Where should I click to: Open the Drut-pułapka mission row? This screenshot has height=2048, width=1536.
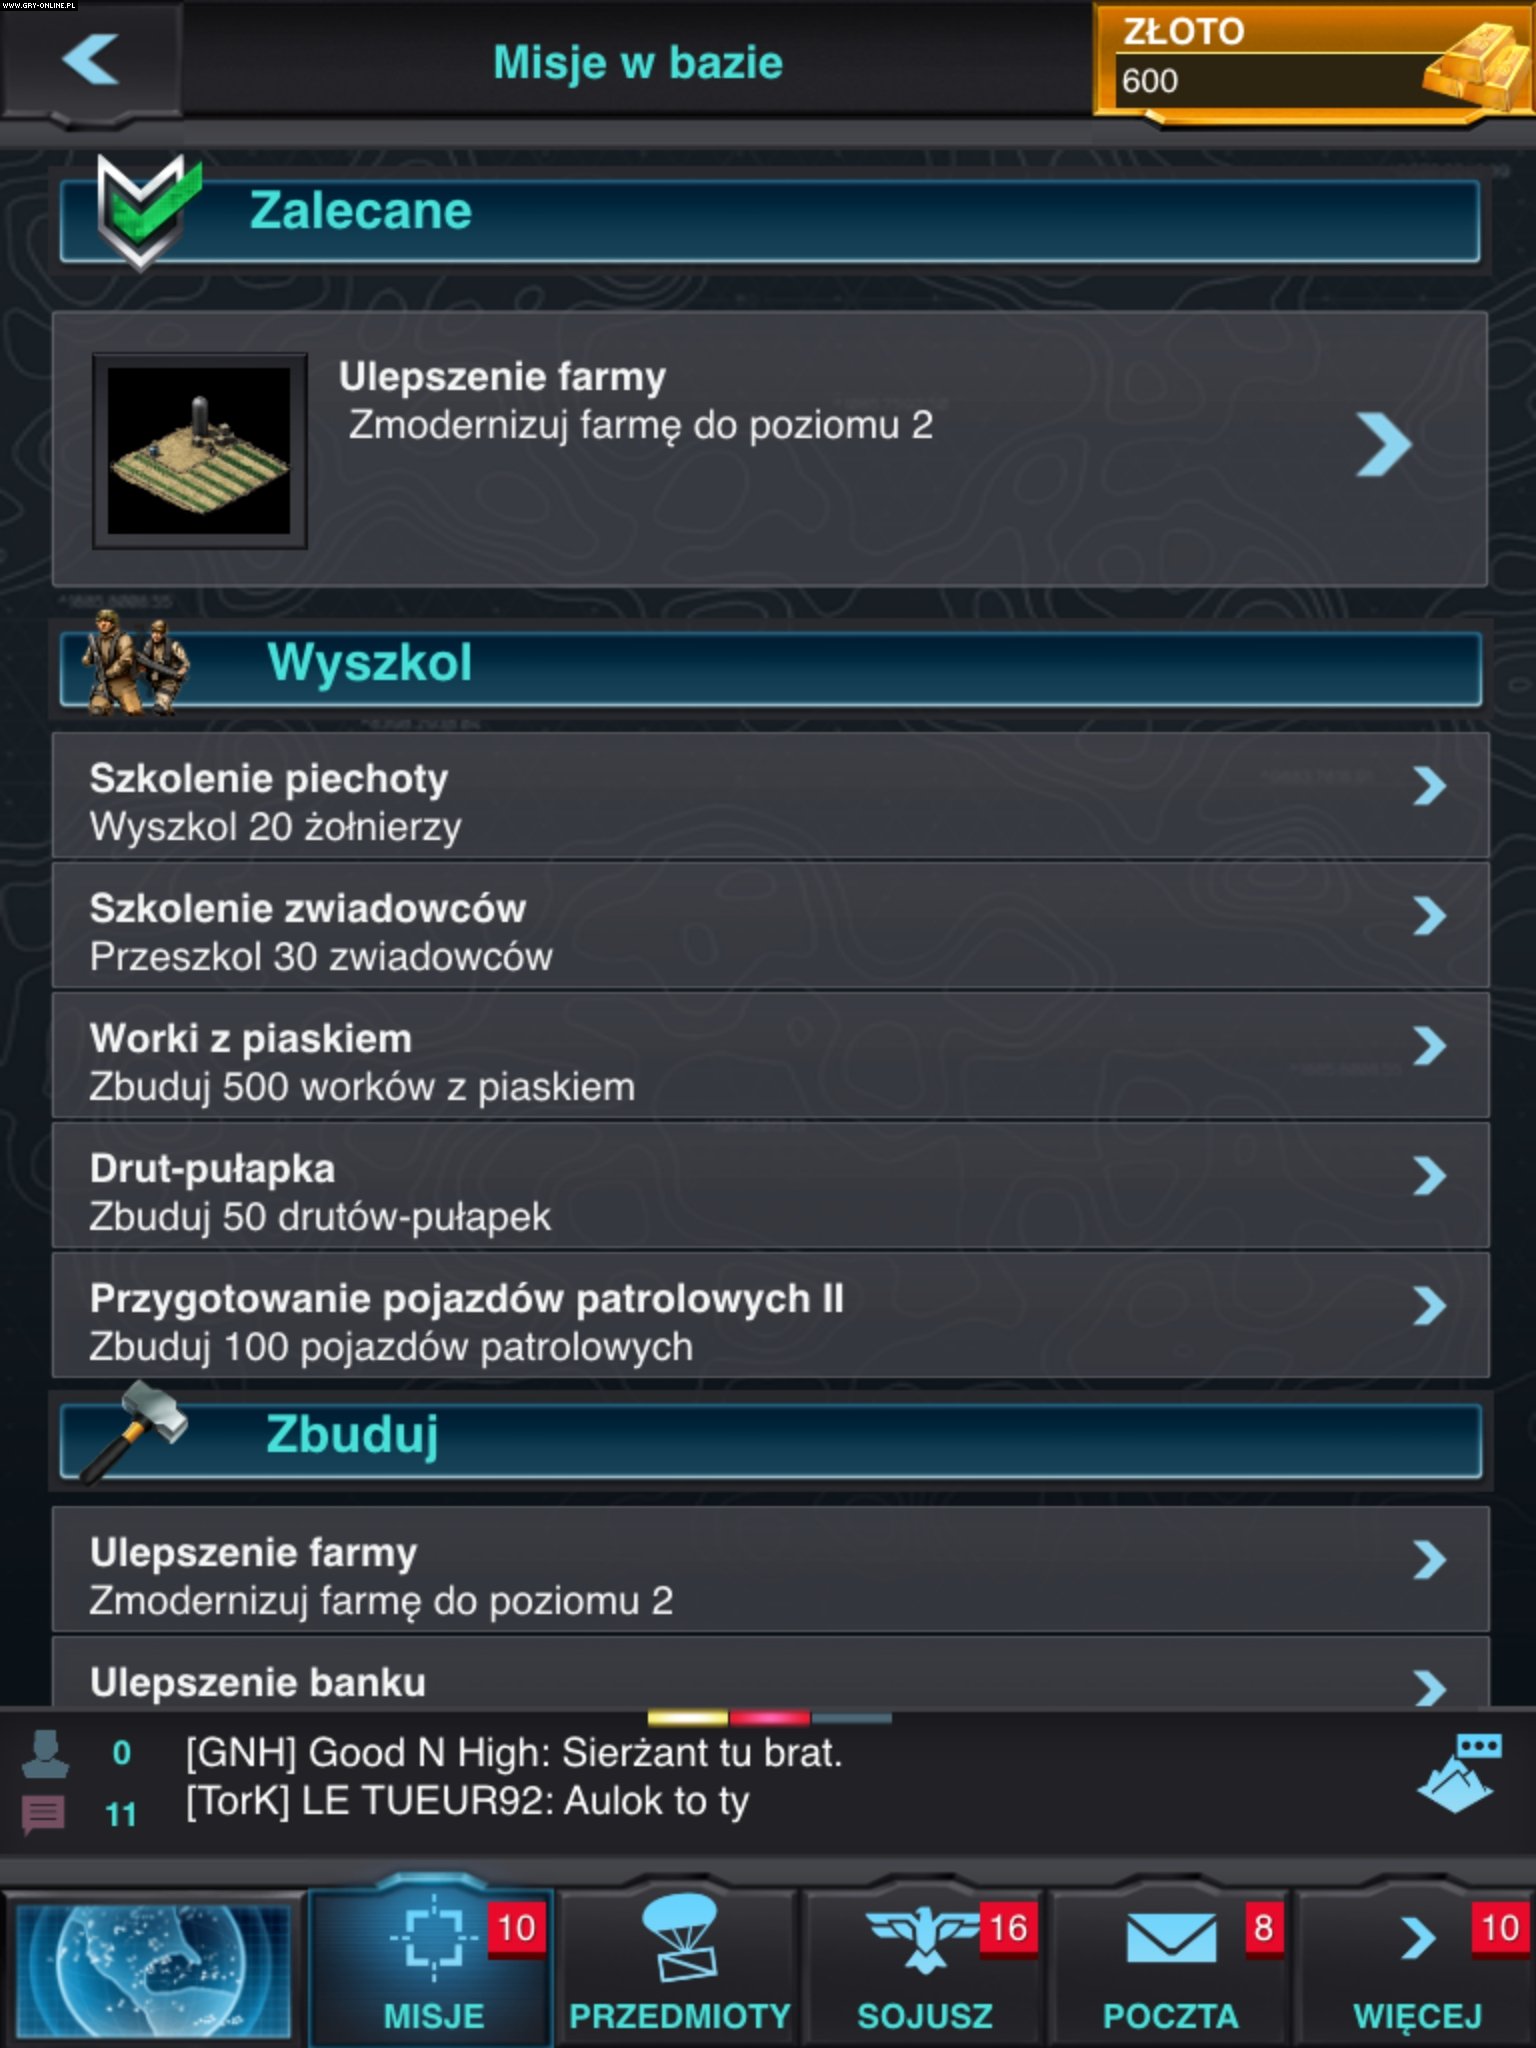point(770,1185)
